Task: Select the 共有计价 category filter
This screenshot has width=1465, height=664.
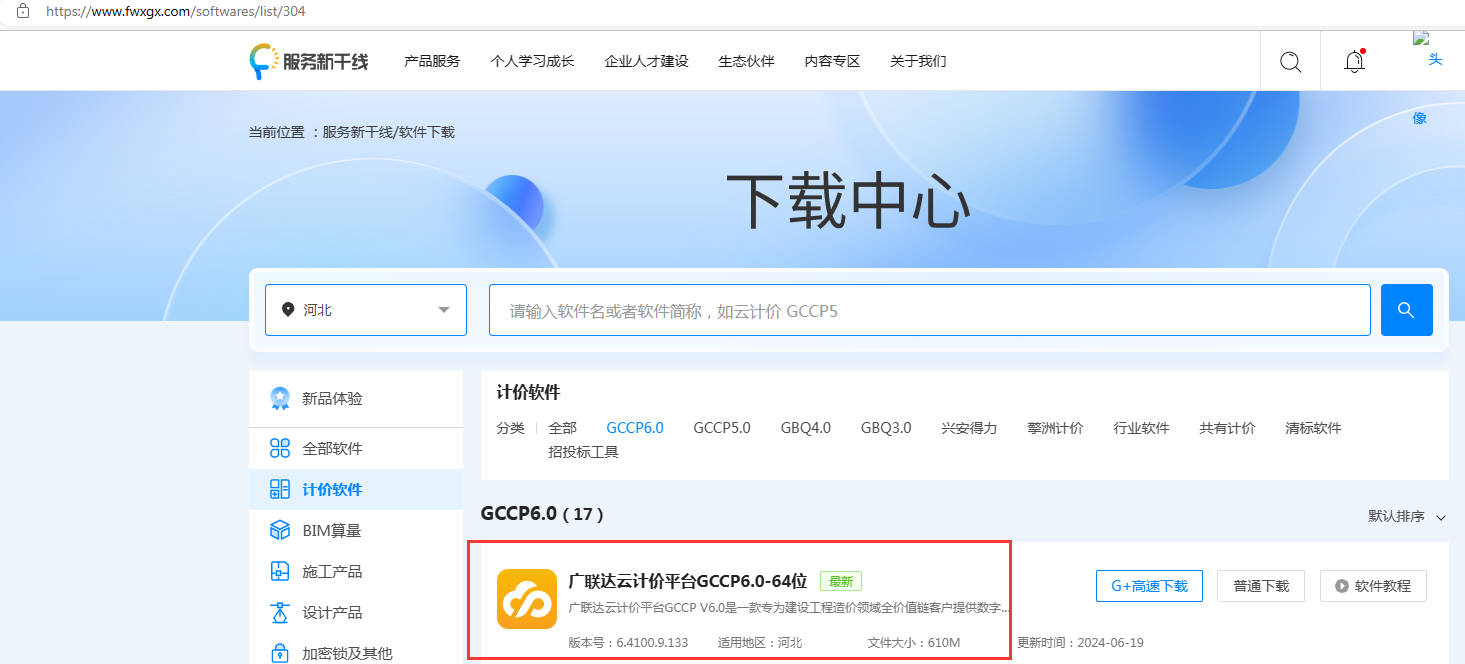Action: coord(1227,428)
